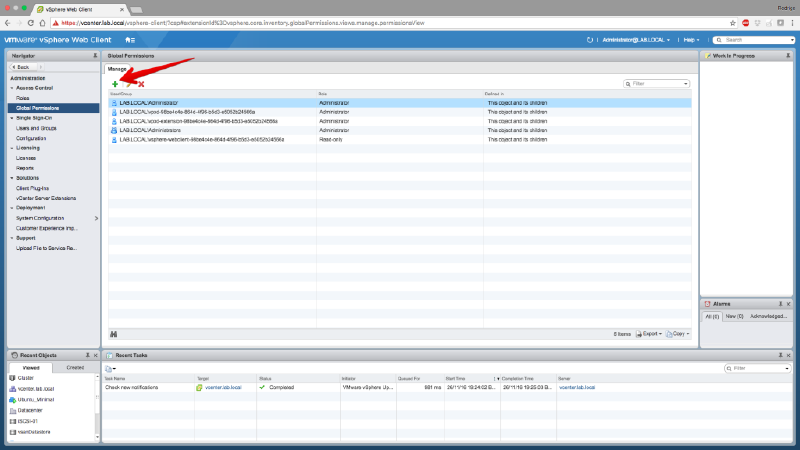This screenshot has height=450, width=800.
Task: Click the find binoculars icon below table
Action: point(114,333)
